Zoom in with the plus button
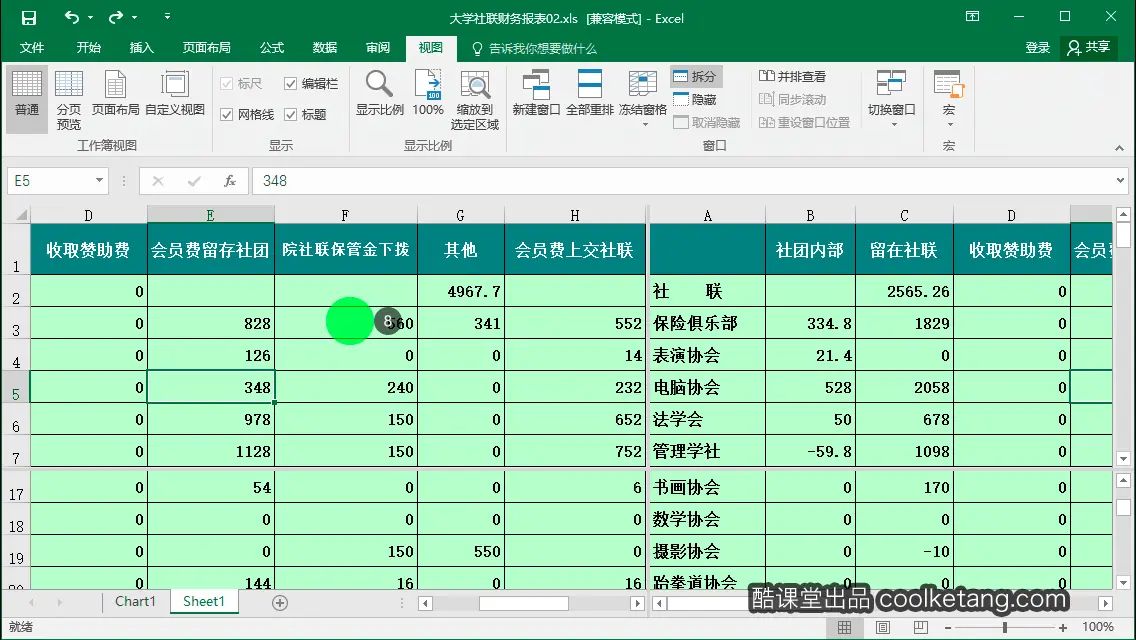The image size is (1136, 640). 1063,628
